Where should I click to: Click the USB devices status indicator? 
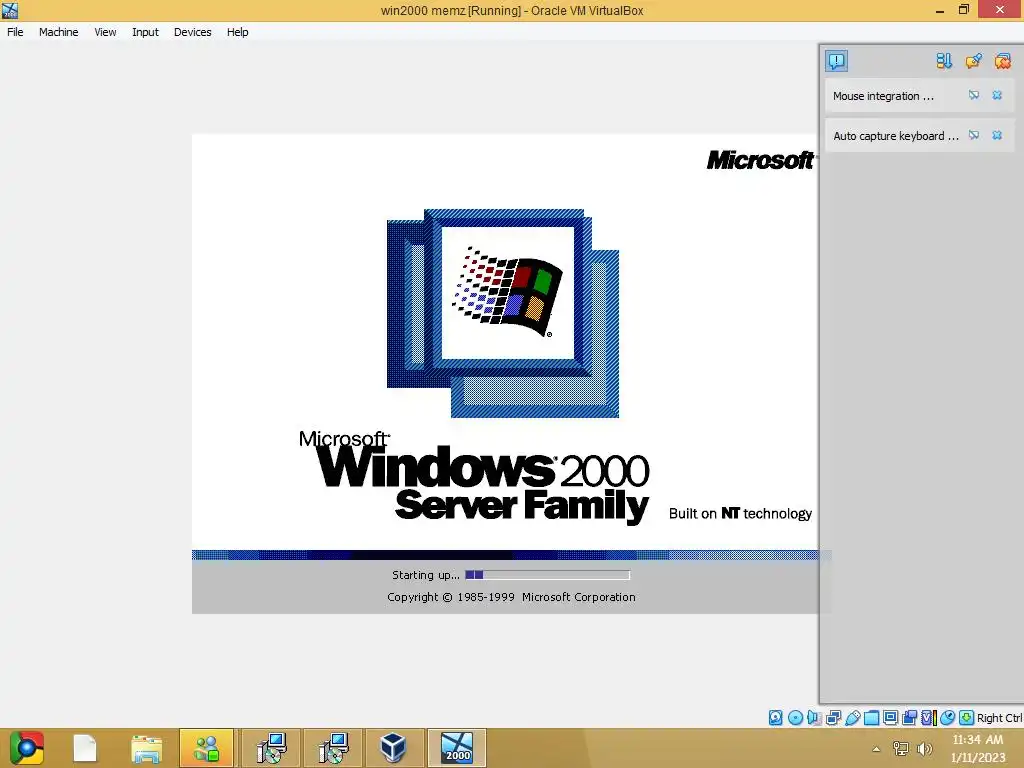pos(852,718)
